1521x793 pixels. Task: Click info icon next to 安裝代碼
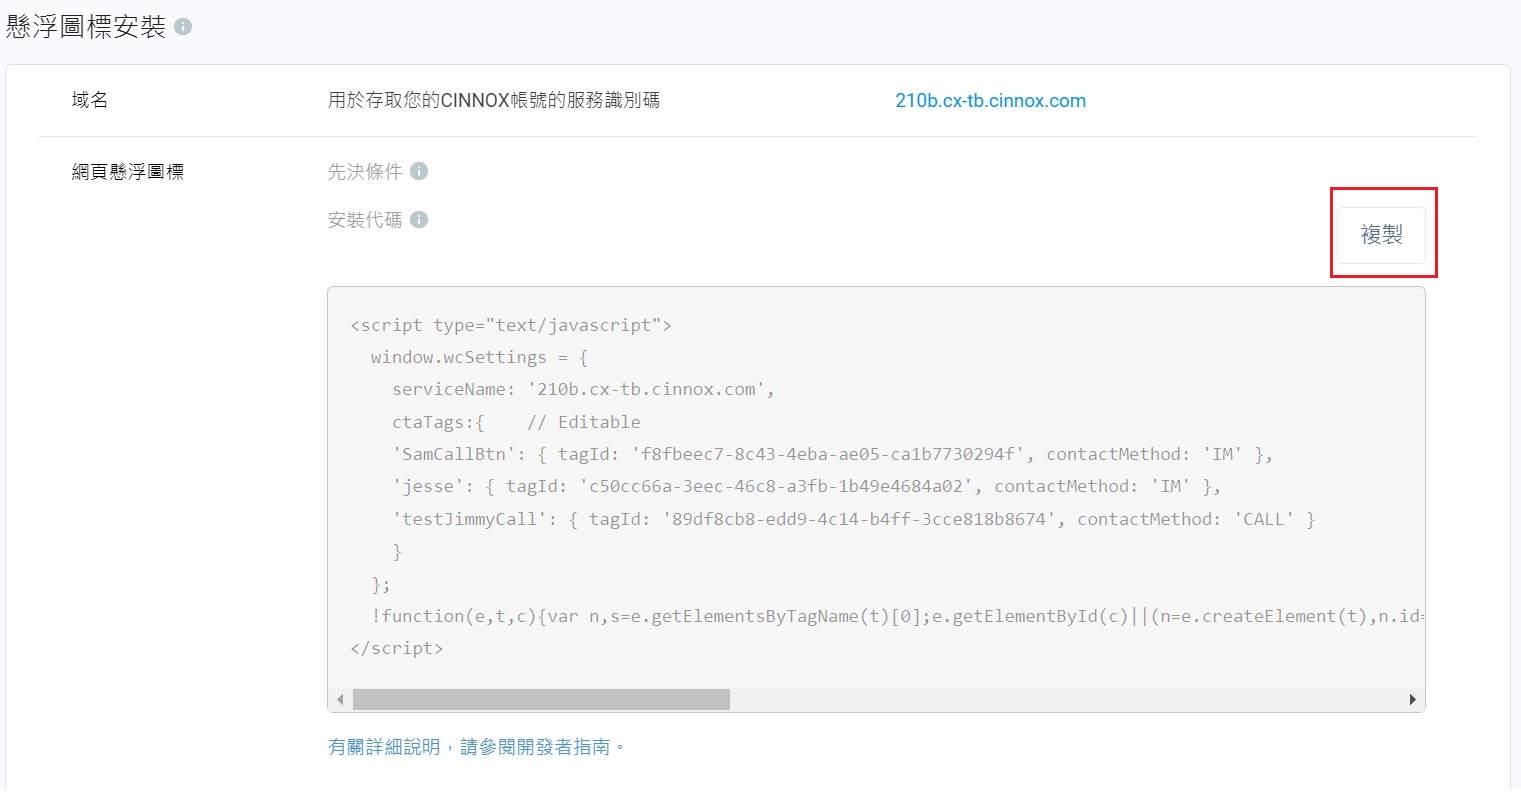point(419,219)
